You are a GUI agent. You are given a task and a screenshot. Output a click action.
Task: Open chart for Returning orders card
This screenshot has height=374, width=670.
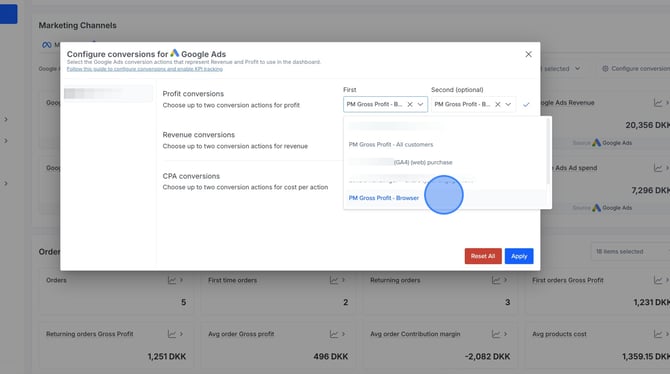coord(496,280)
